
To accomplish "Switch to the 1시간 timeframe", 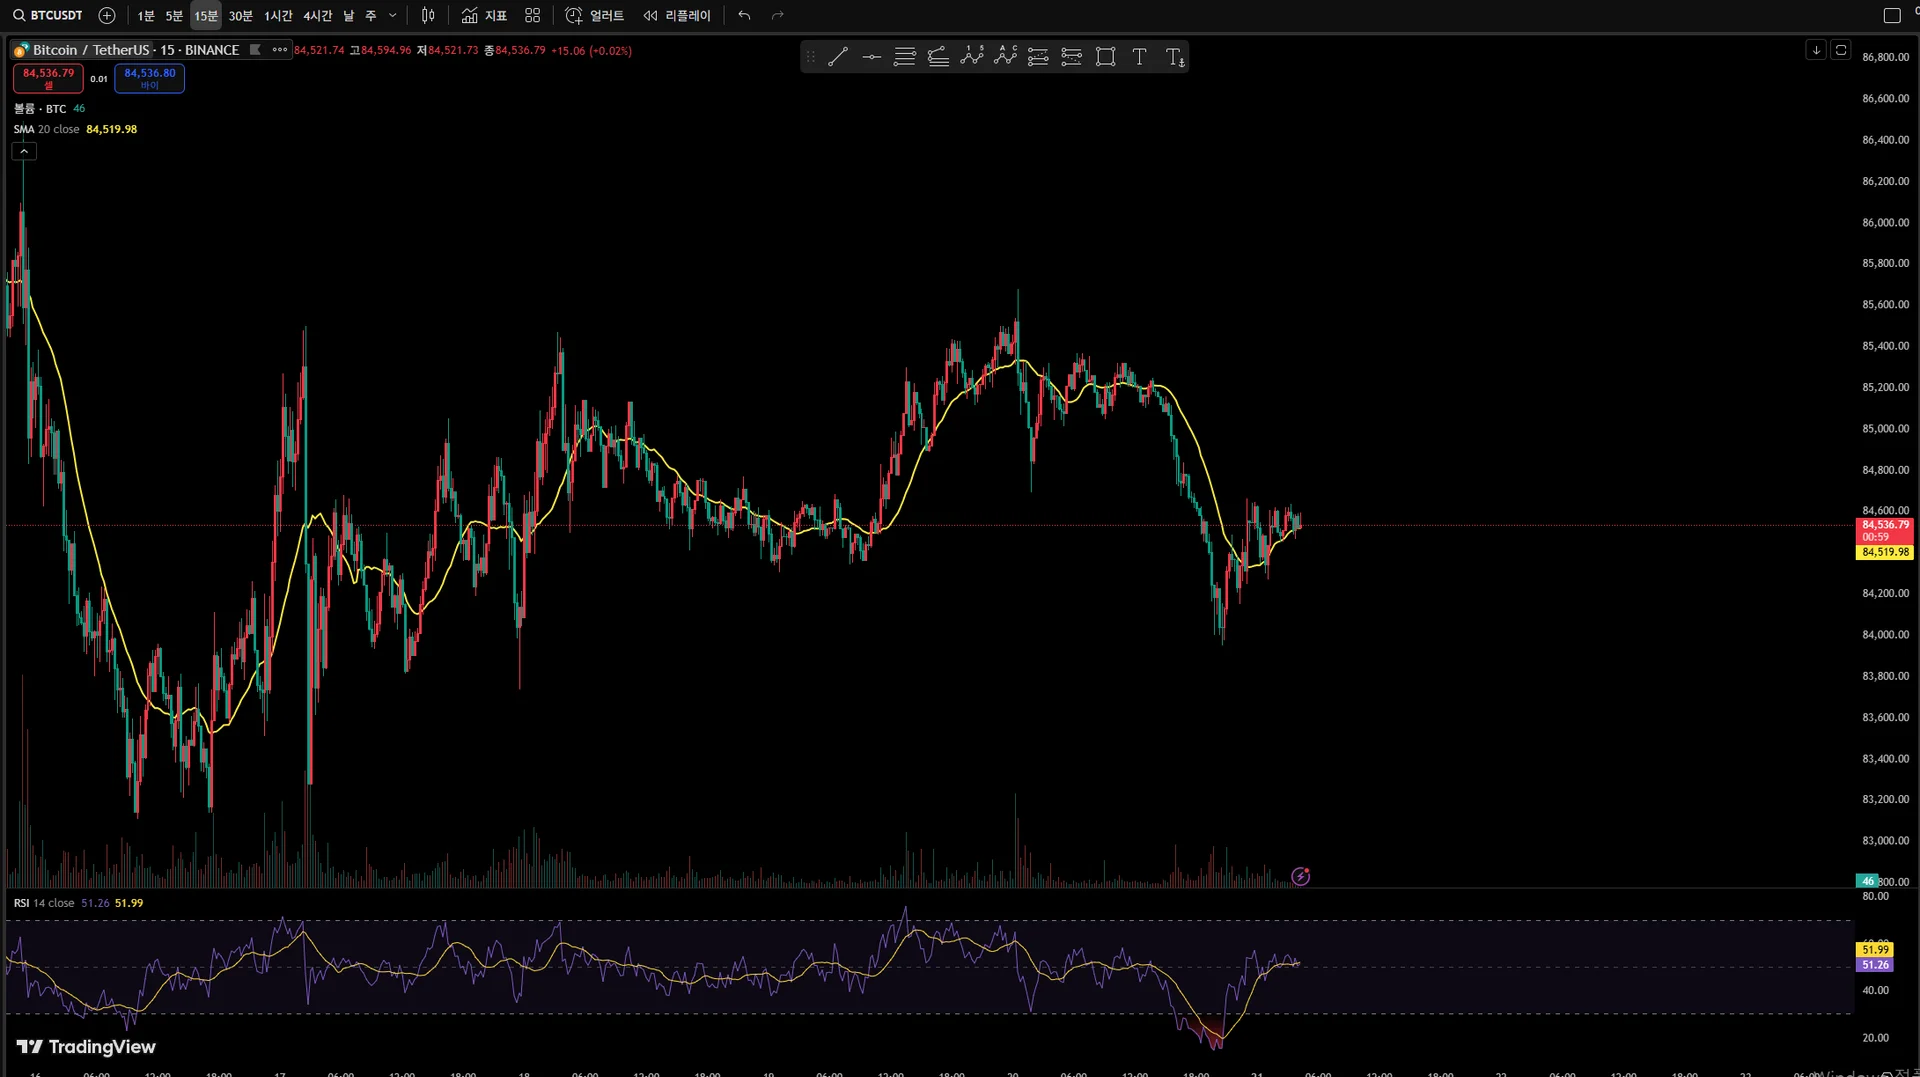I will (278, 16).
